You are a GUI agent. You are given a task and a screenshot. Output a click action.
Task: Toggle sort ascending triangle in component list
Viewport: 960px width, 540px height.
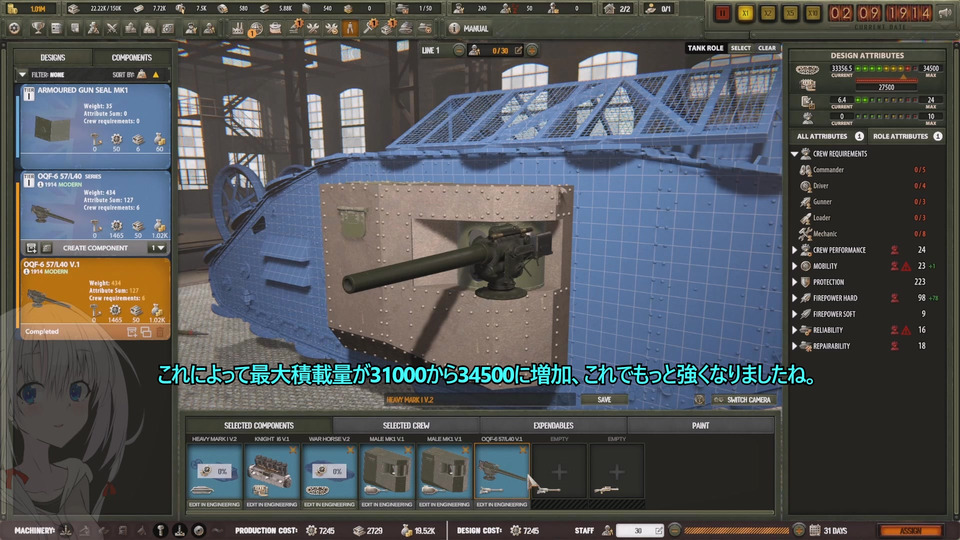[156, 75]
